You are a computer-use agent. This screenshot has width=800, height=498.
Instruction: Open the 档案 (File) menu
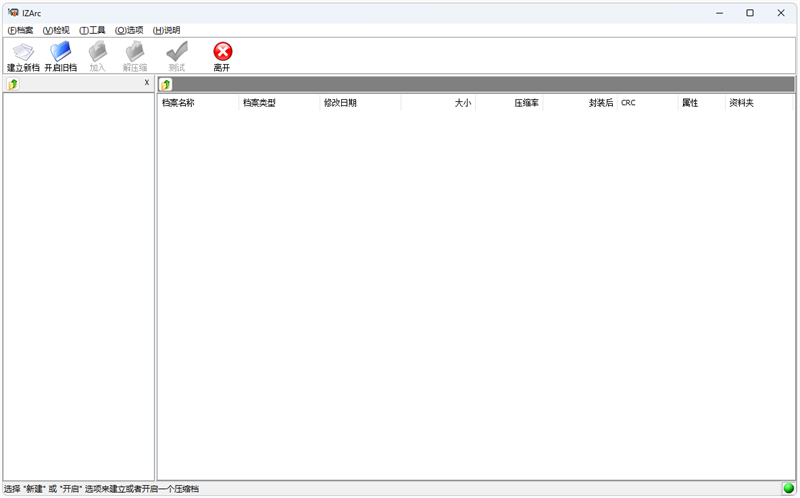pos(20,30)
